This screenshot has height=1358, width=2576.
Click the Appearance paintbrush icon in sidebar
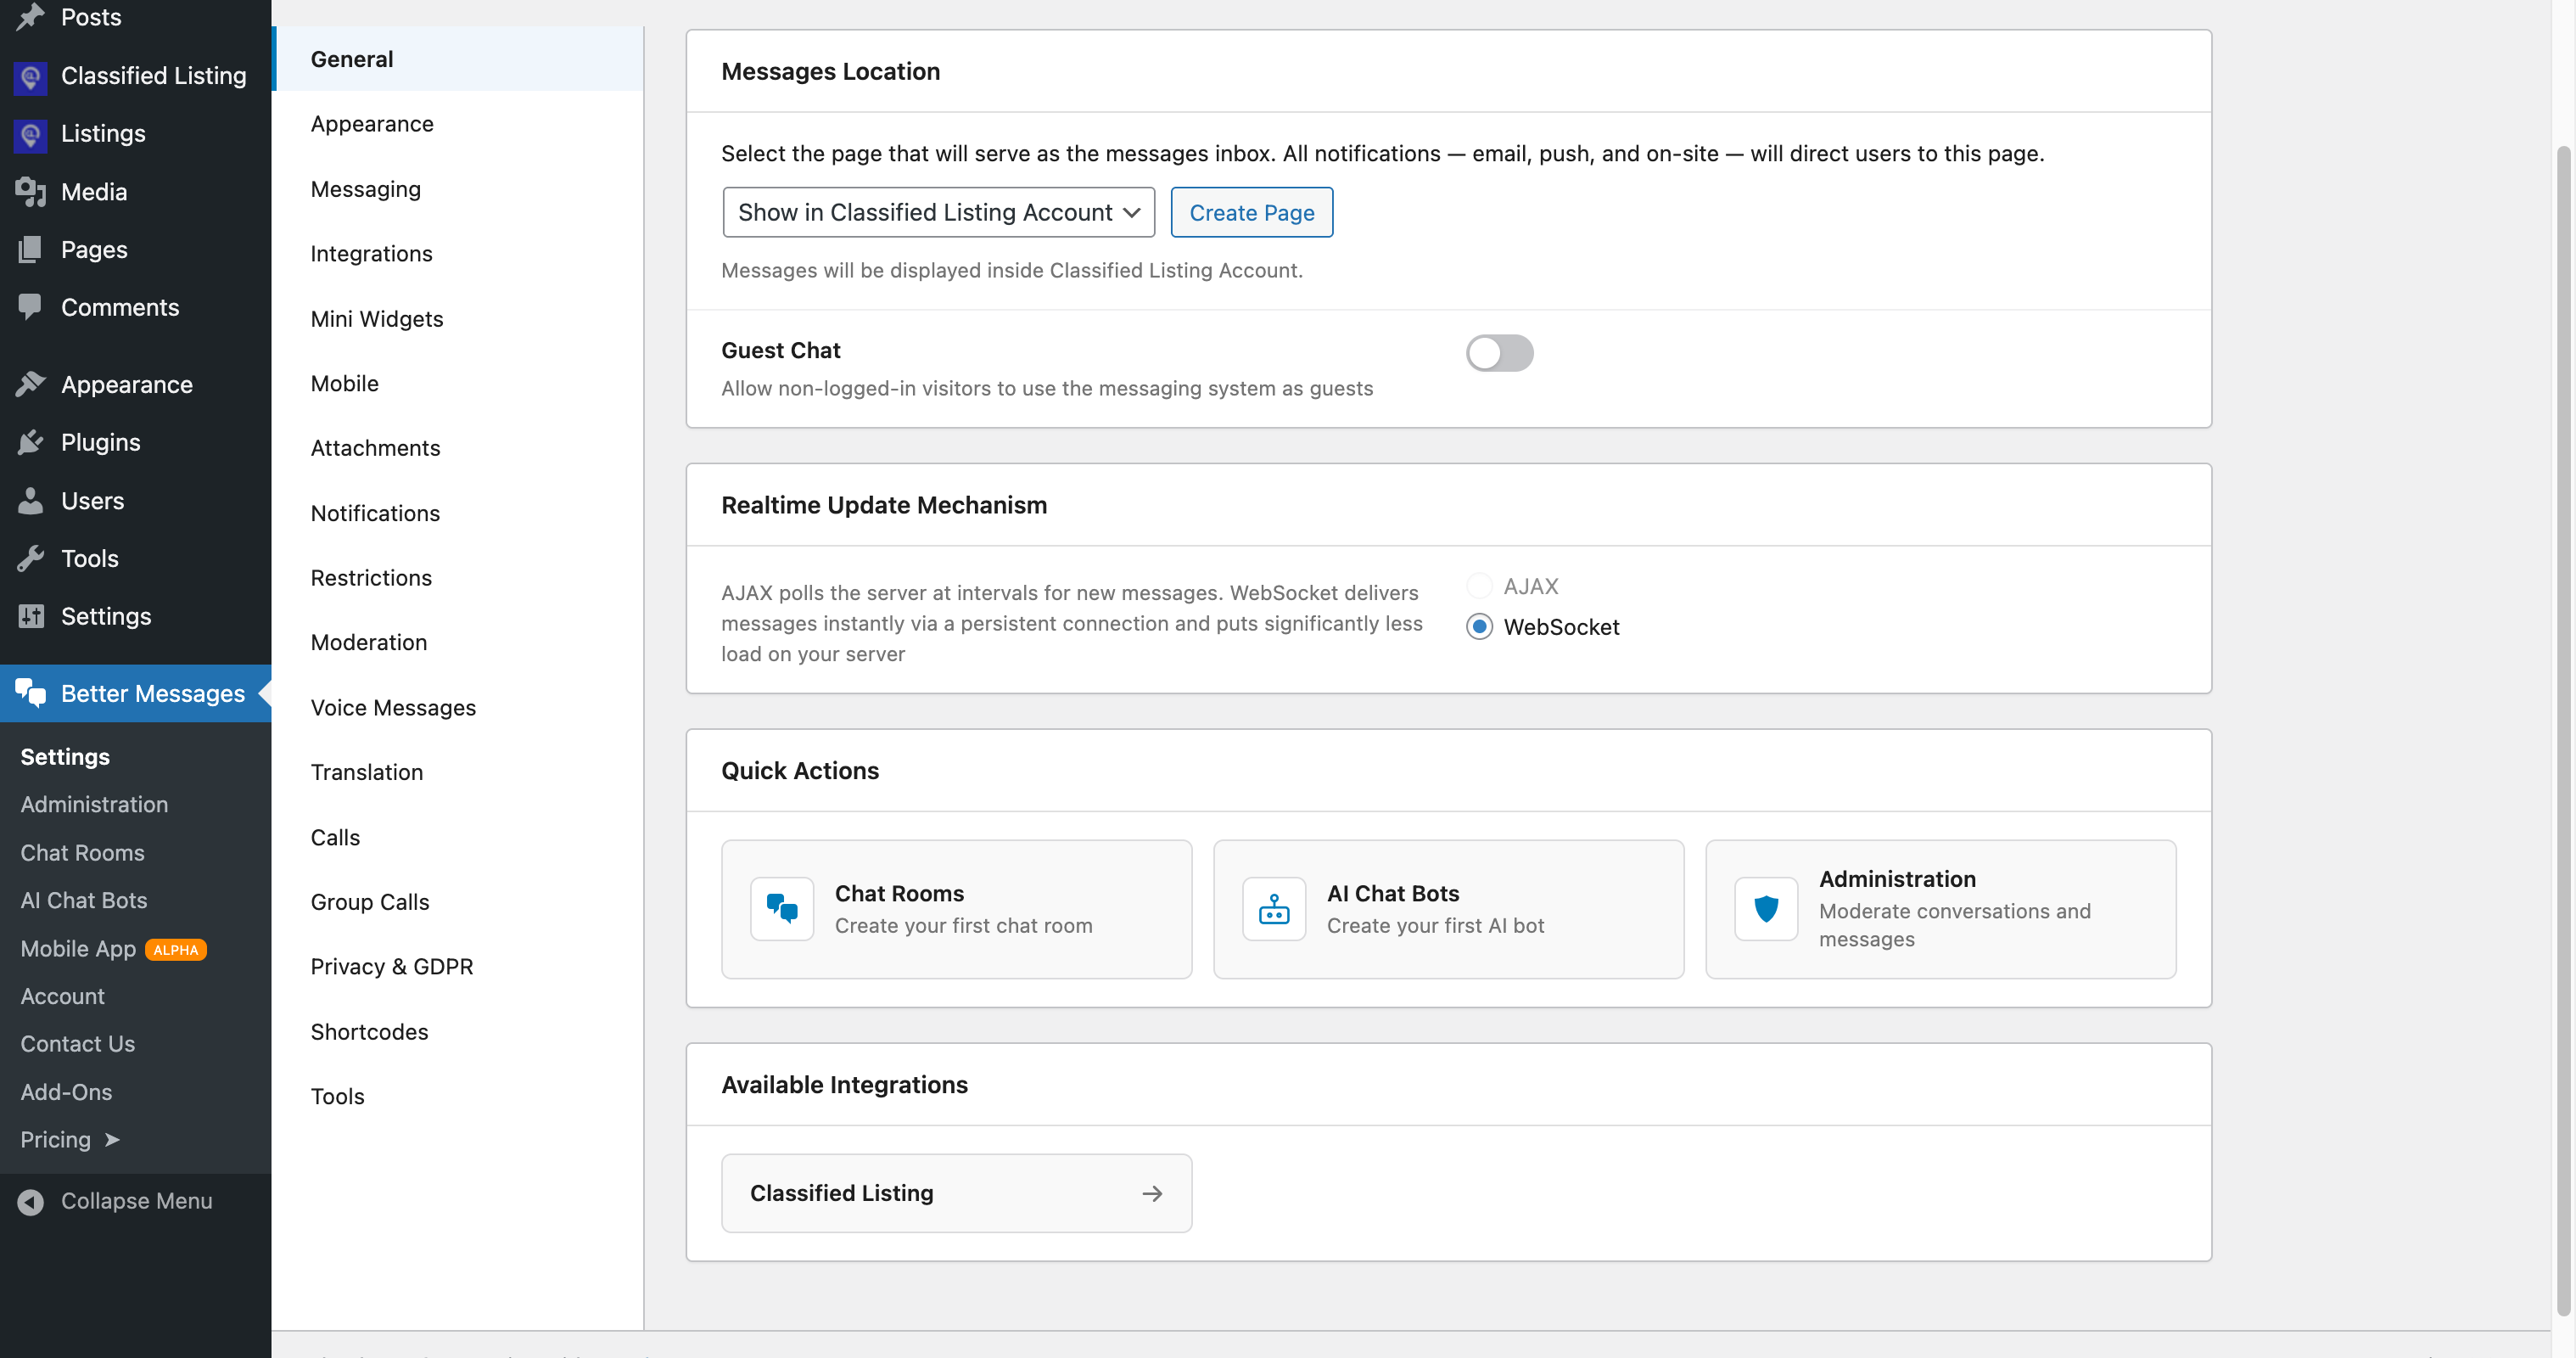[31, 384]
